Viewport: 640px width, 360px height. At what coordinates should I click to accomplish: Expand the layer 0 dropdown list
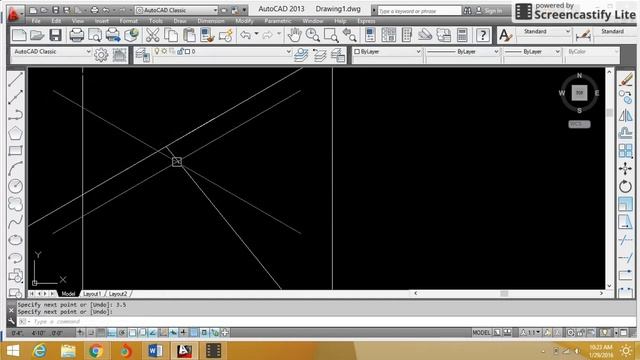(x=289, y=52)
